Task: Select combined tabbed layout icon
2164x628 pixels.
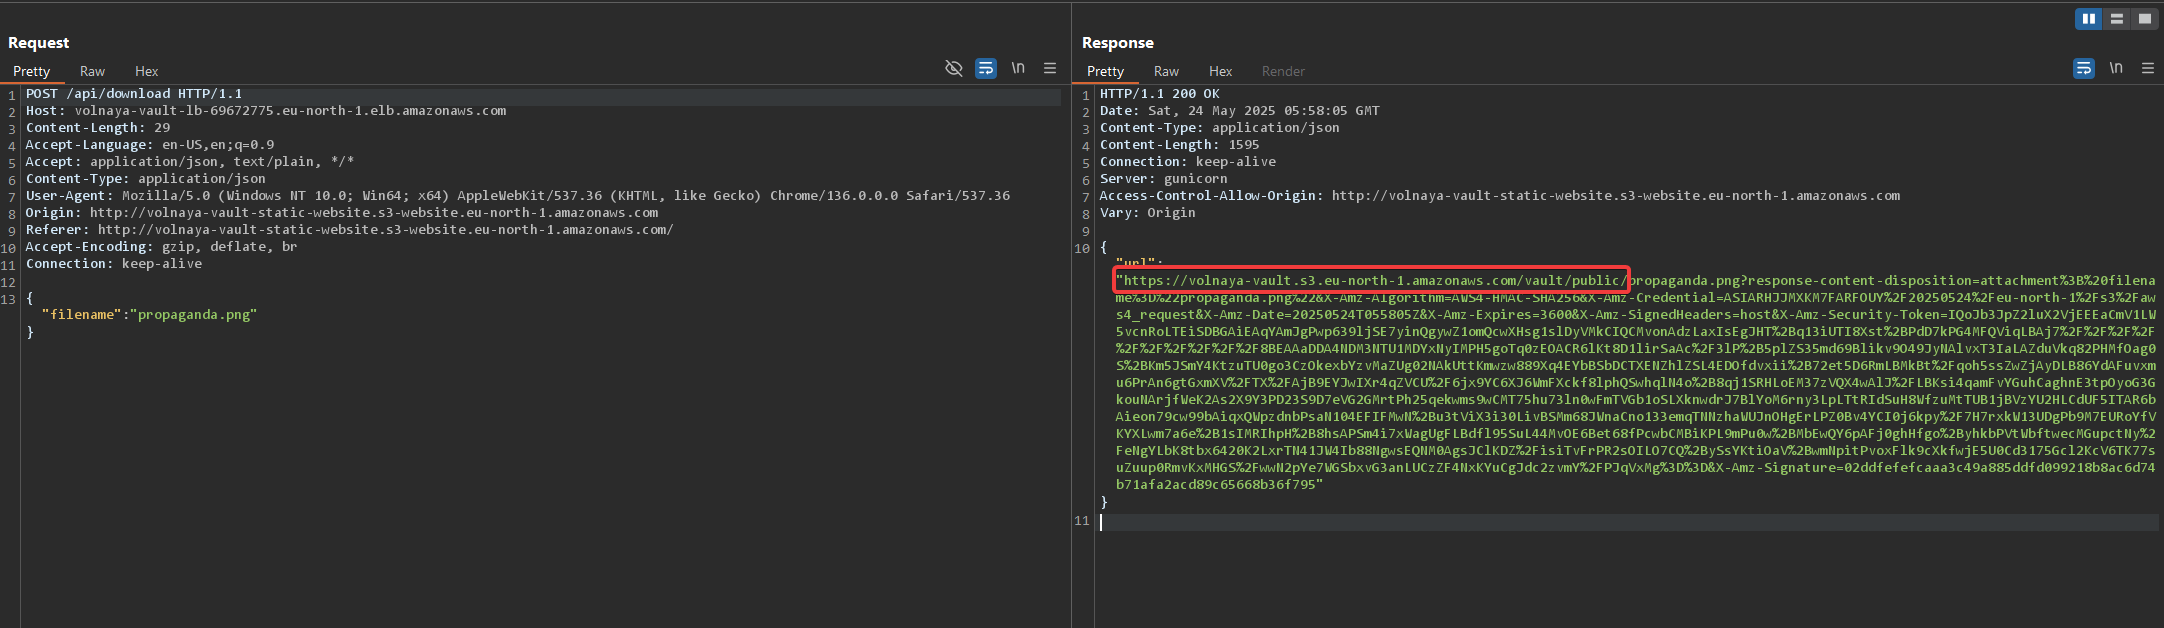Action: coord(2144,18)
